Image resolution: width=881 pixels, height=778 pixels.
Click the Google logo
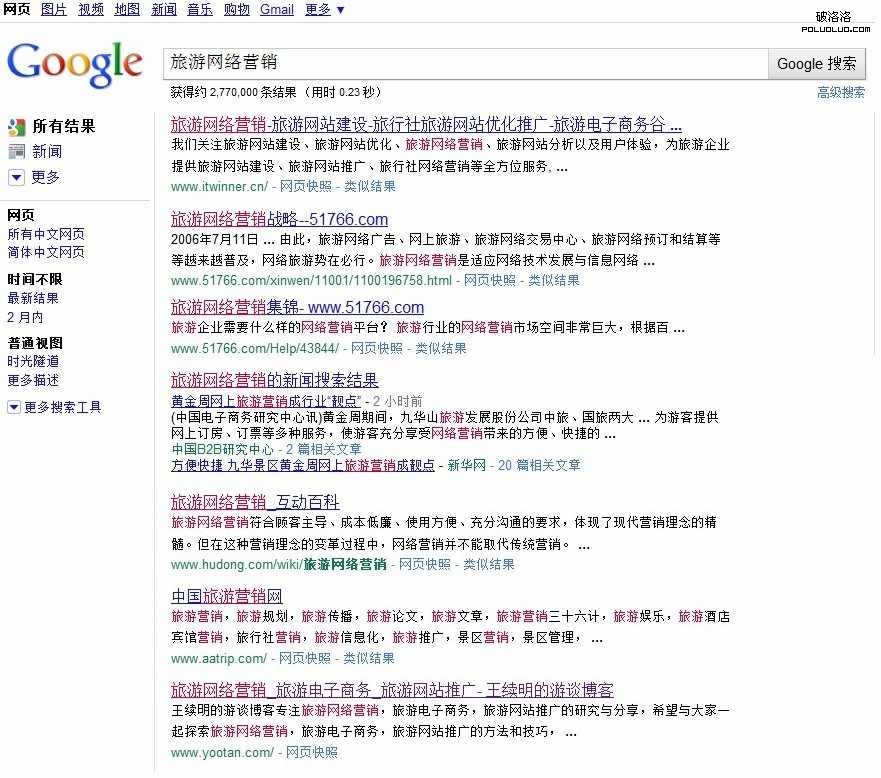pos(74,62)
